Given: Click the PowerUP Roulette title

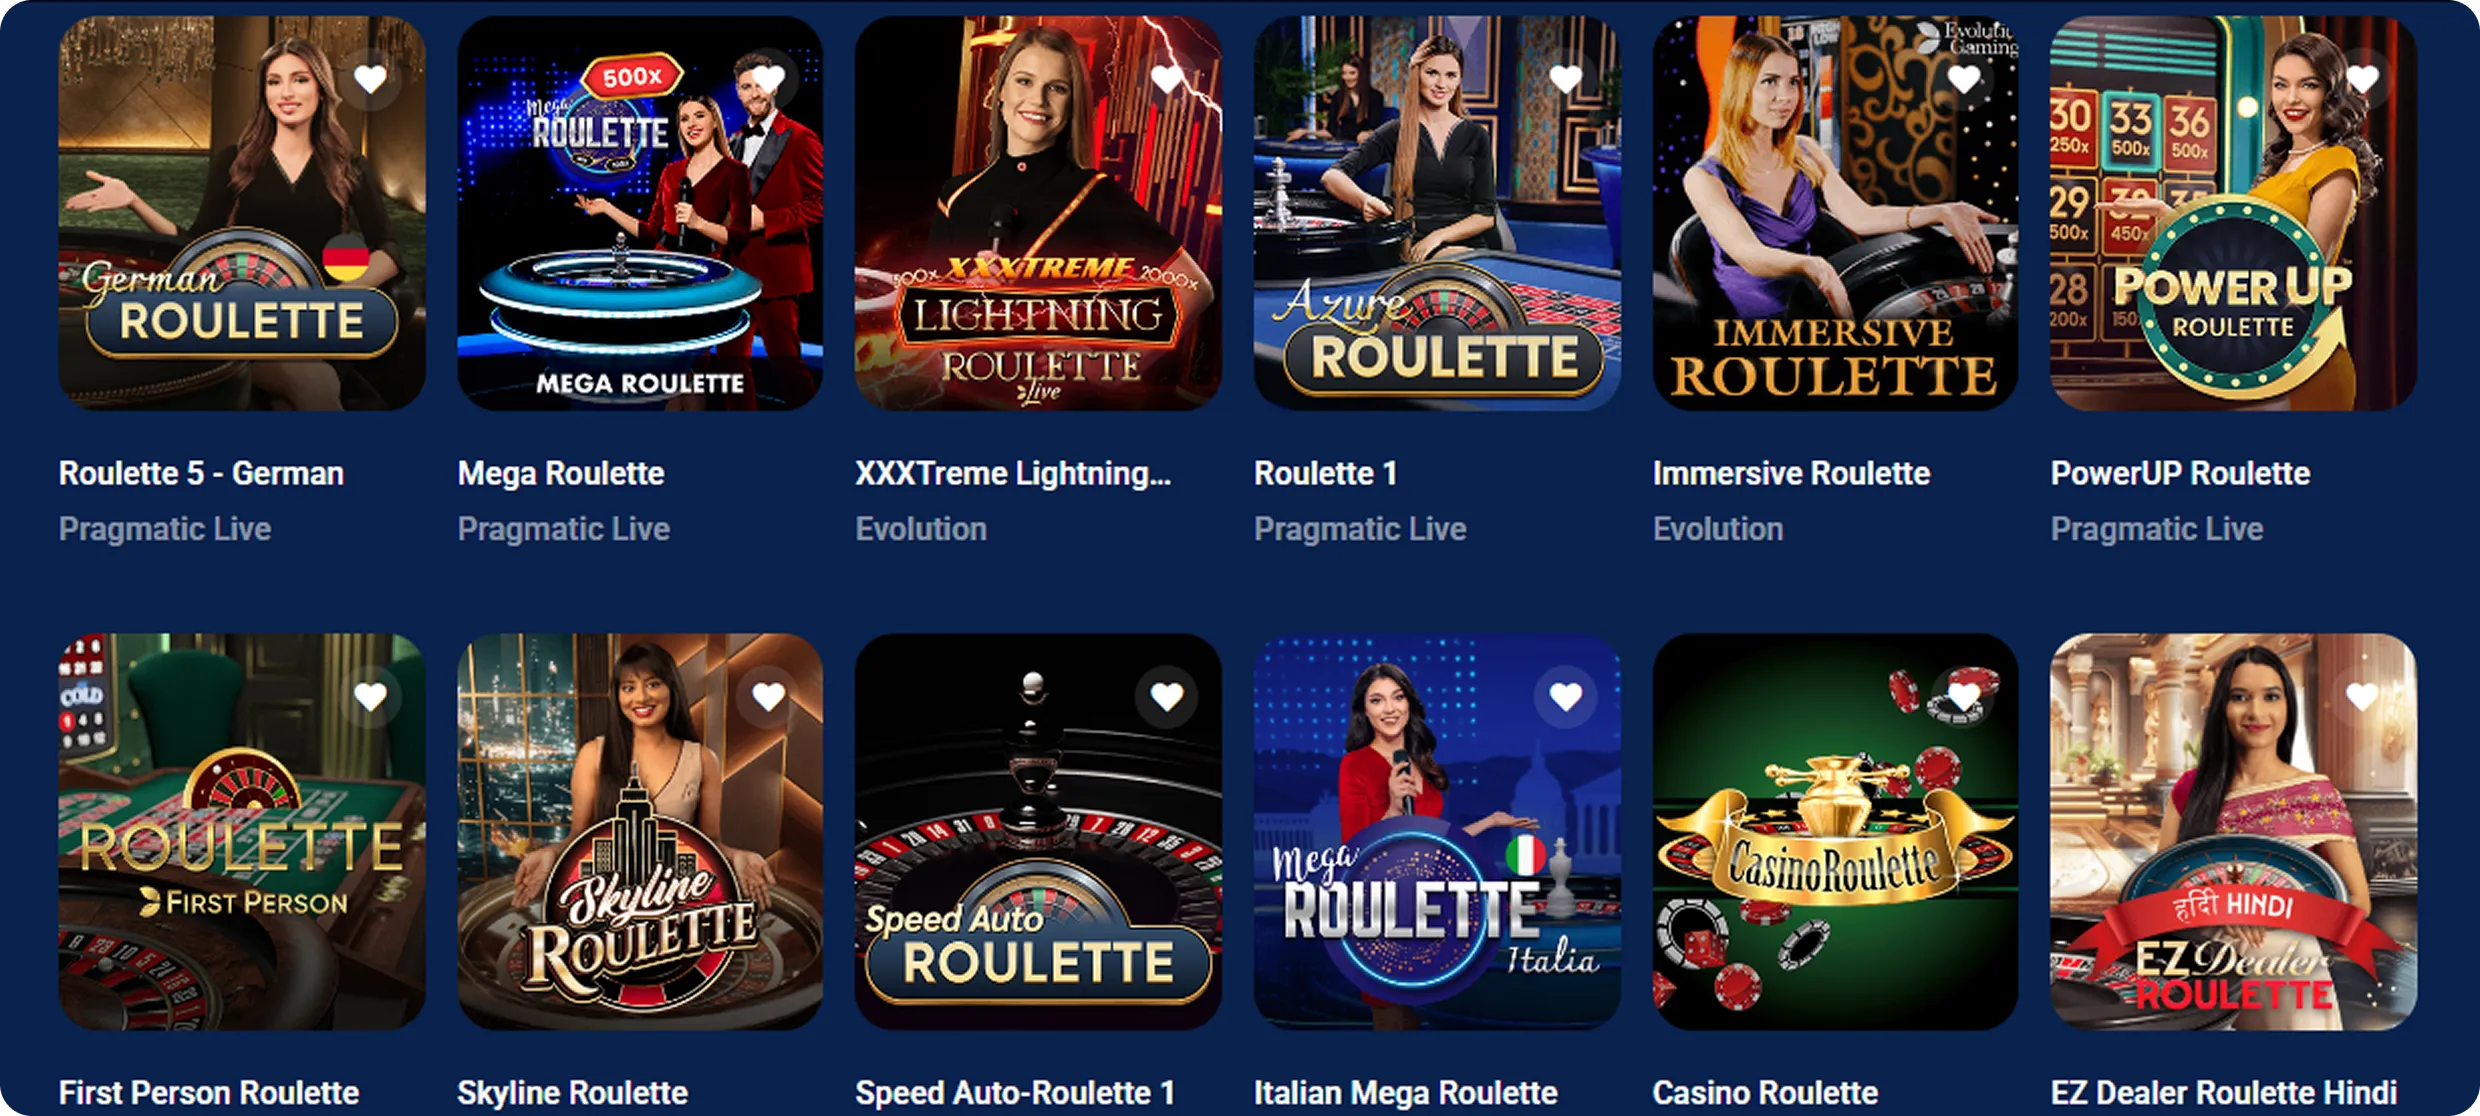Looking at the screenshot, I should tap(2180, 473).
